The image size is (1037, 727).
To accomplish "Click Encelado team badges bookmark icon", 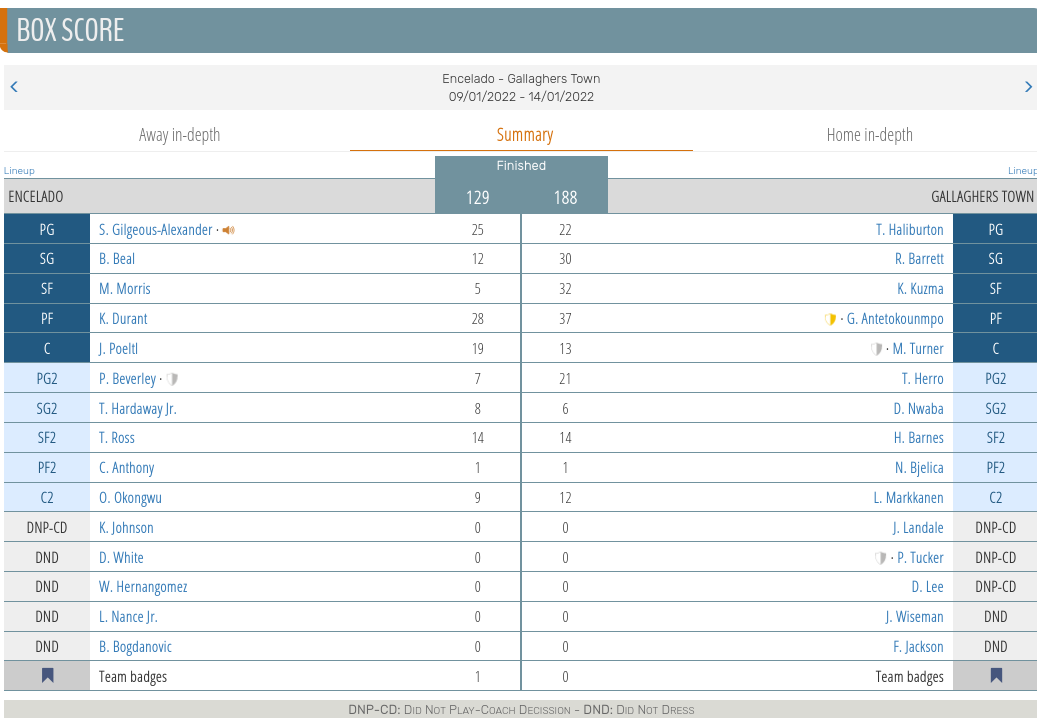I will click(47, 675).
